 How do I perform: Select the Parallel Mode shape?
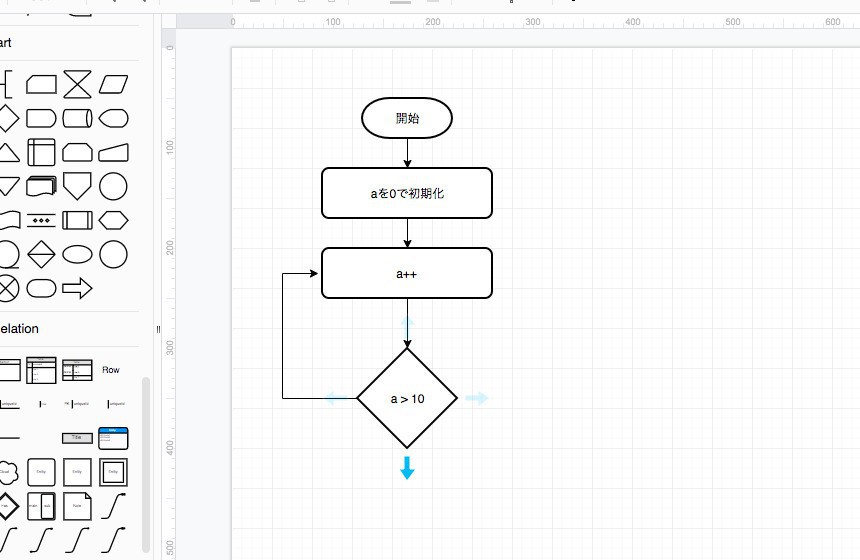[x=41, y=220]
